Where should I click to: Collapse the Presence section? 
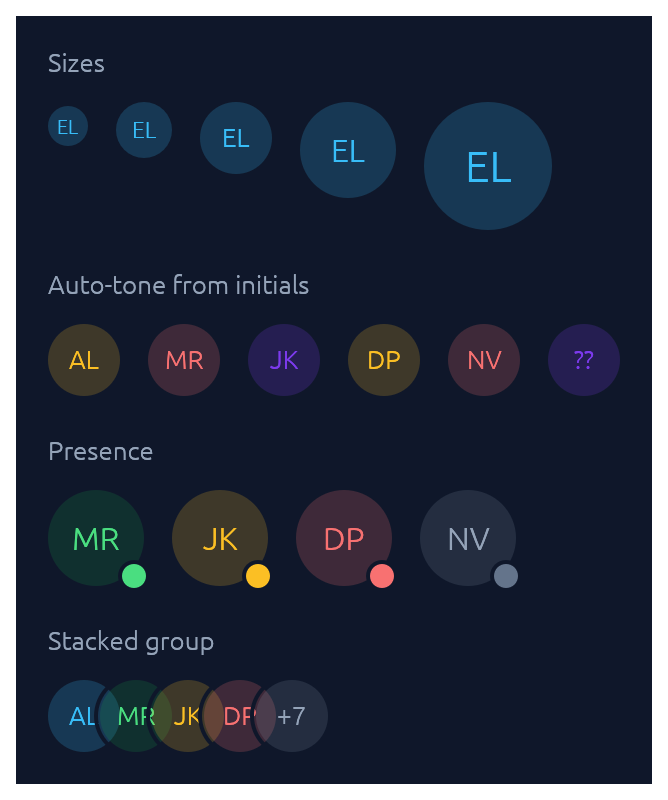[x=101, y=451]
